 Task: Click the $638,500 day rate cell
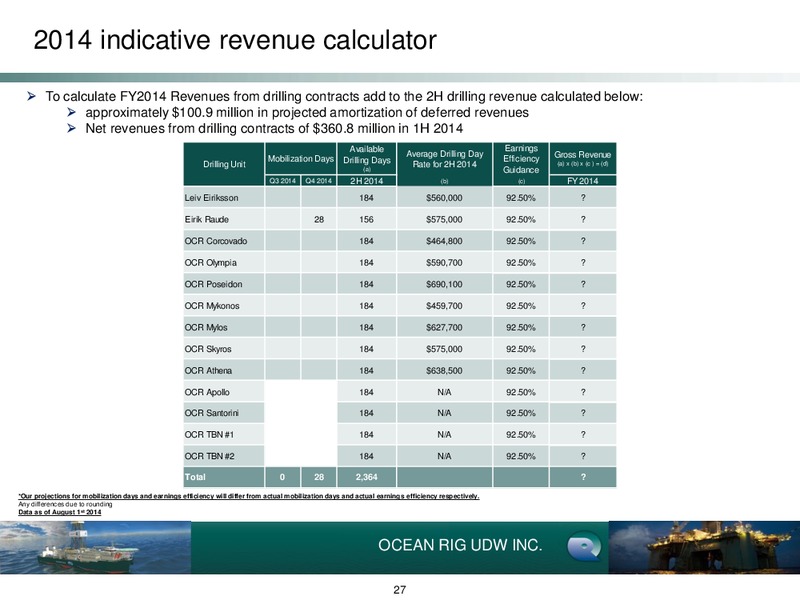[x=444, y=370]
